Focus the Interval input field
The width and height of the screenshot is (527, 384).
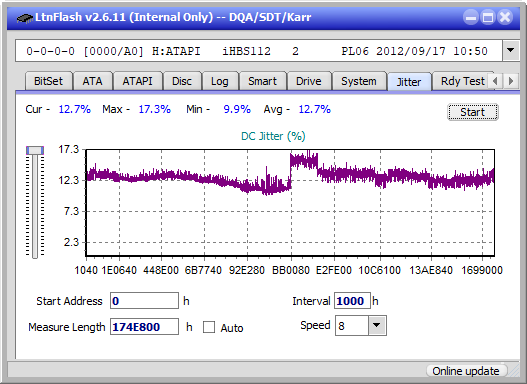[x=352, y=301]
